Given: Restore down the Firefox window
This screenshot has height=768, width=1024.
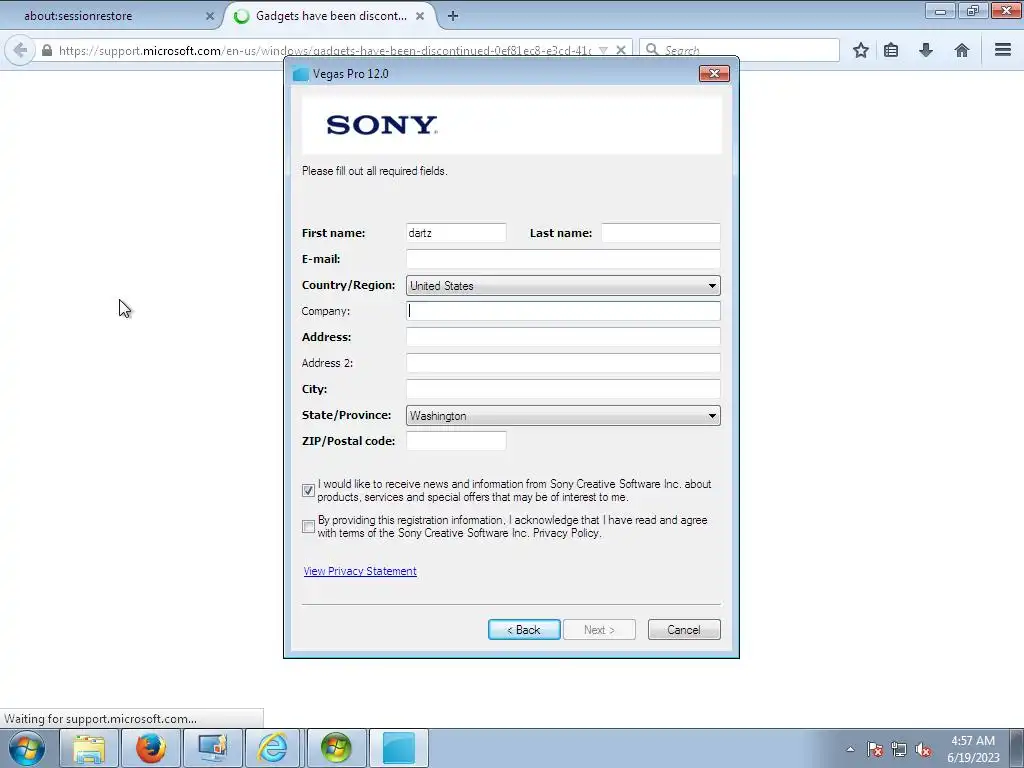Looking at the screenshot, I should click(972, 10).
